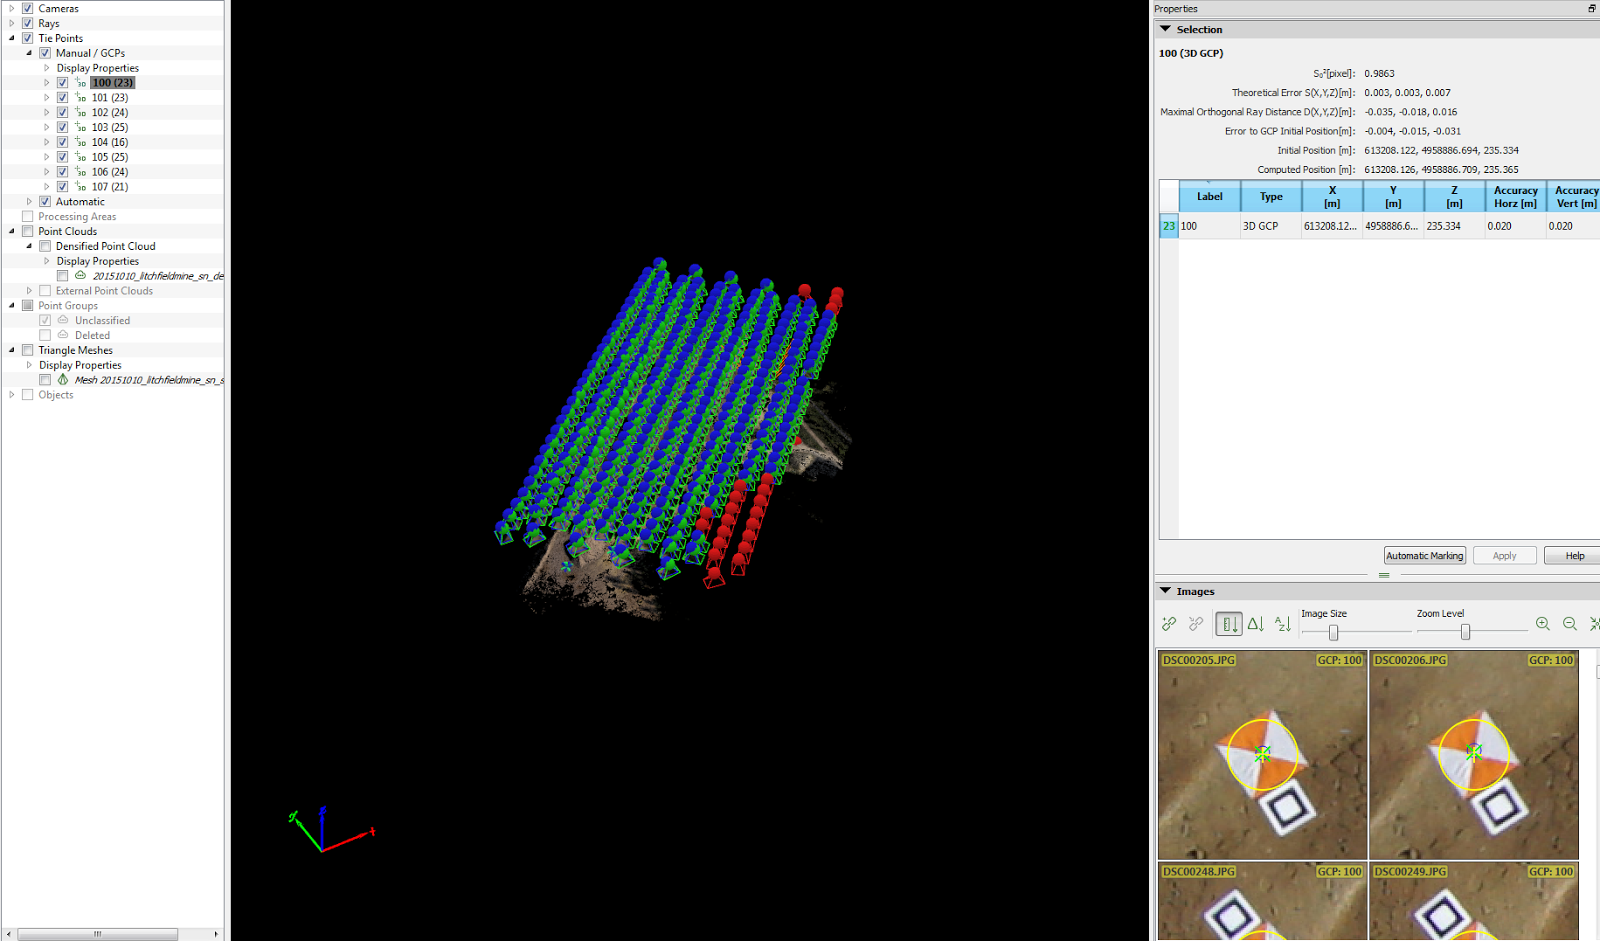Click the 3D GCP icon for point 103
This screenshot has width=1600, height=941.
[x=80, y=127]
